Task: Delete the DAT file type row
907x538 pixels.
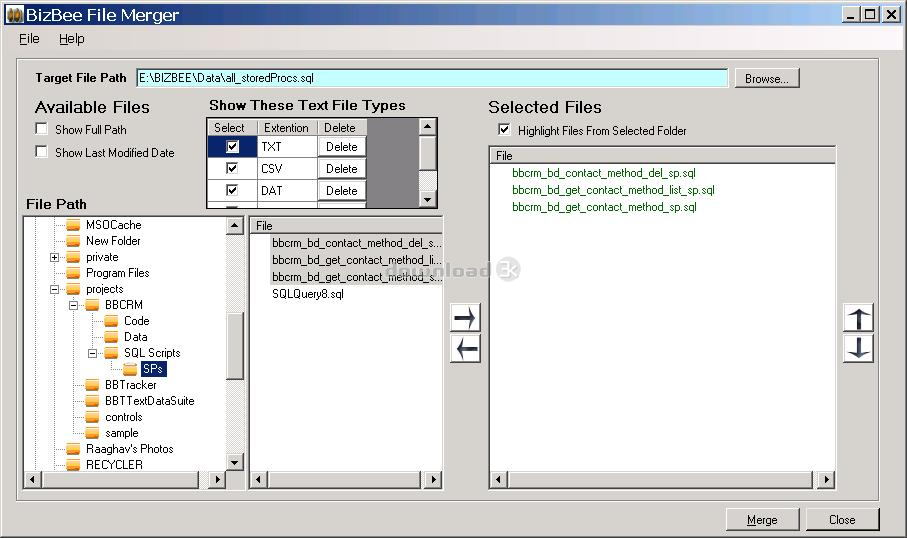Action: [342, 191]
